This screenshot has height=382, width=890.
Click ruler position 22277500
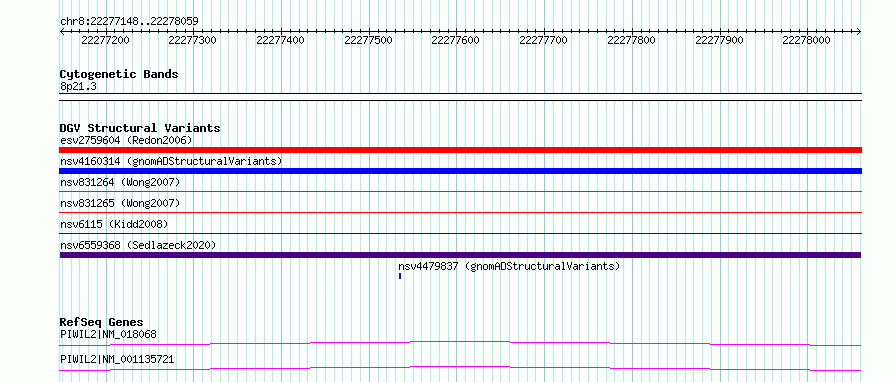pos(368,40)
